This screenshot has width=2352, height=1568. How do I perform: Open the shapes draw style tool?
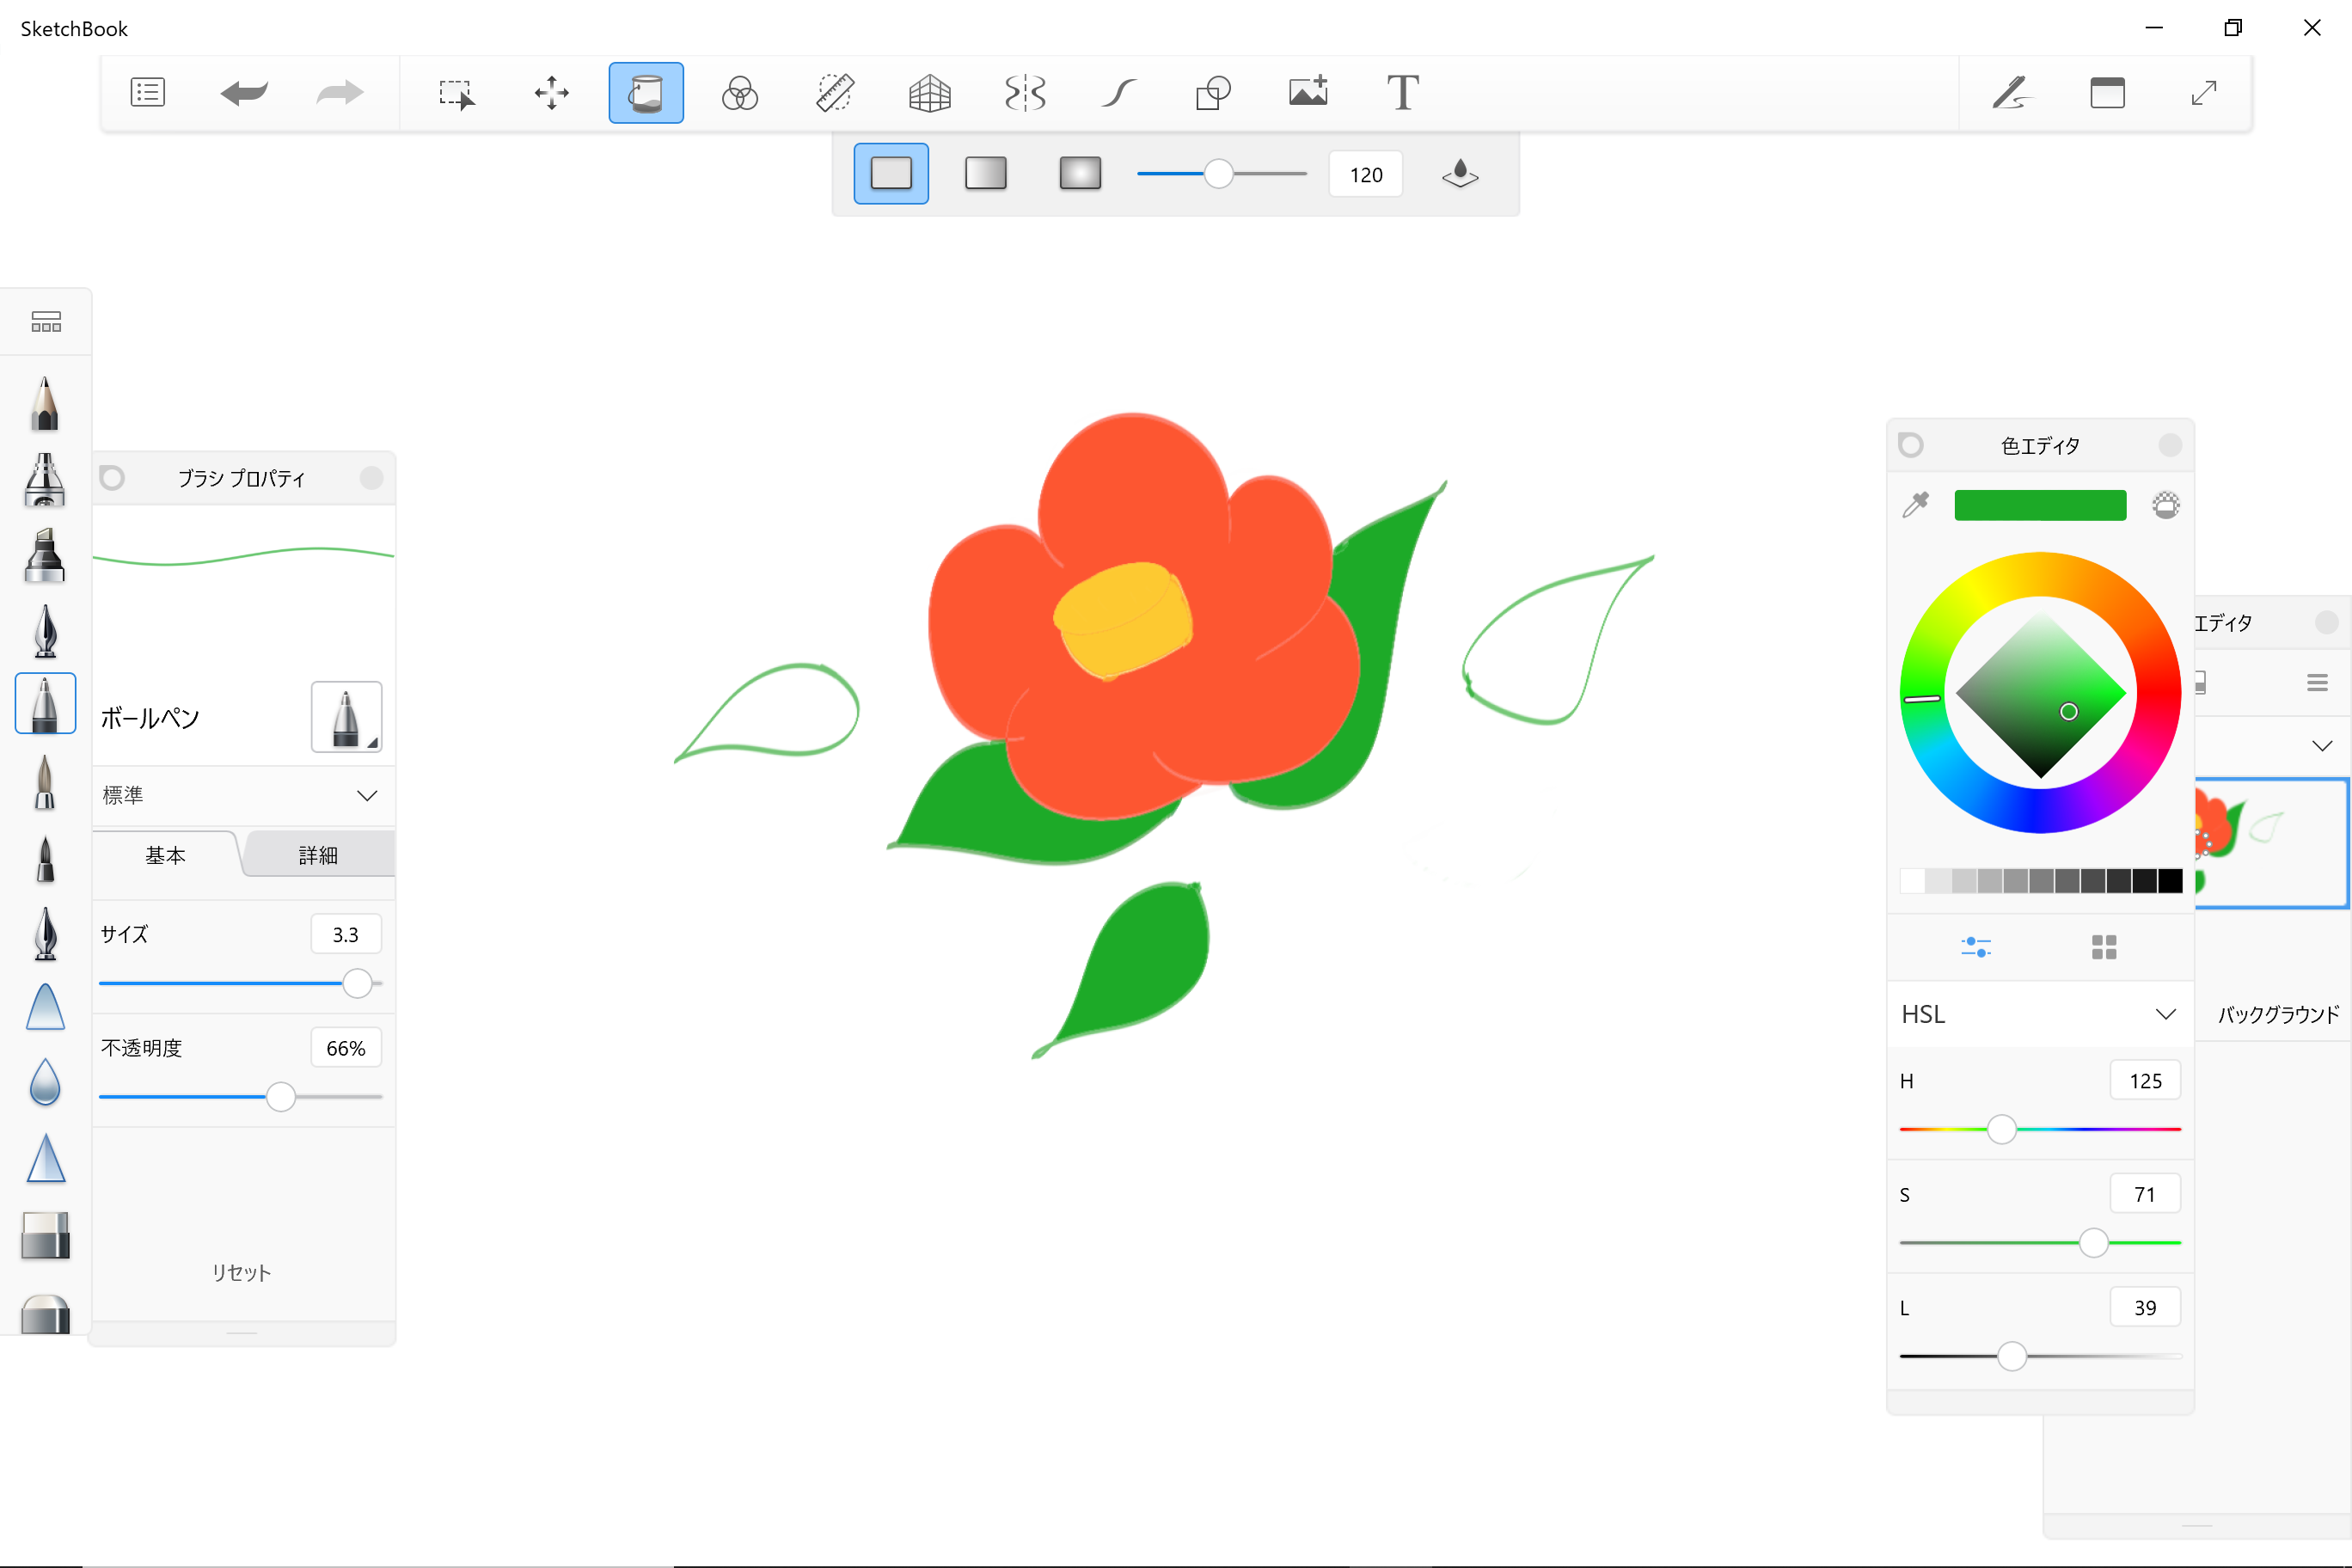click(x=1213, y=93)
